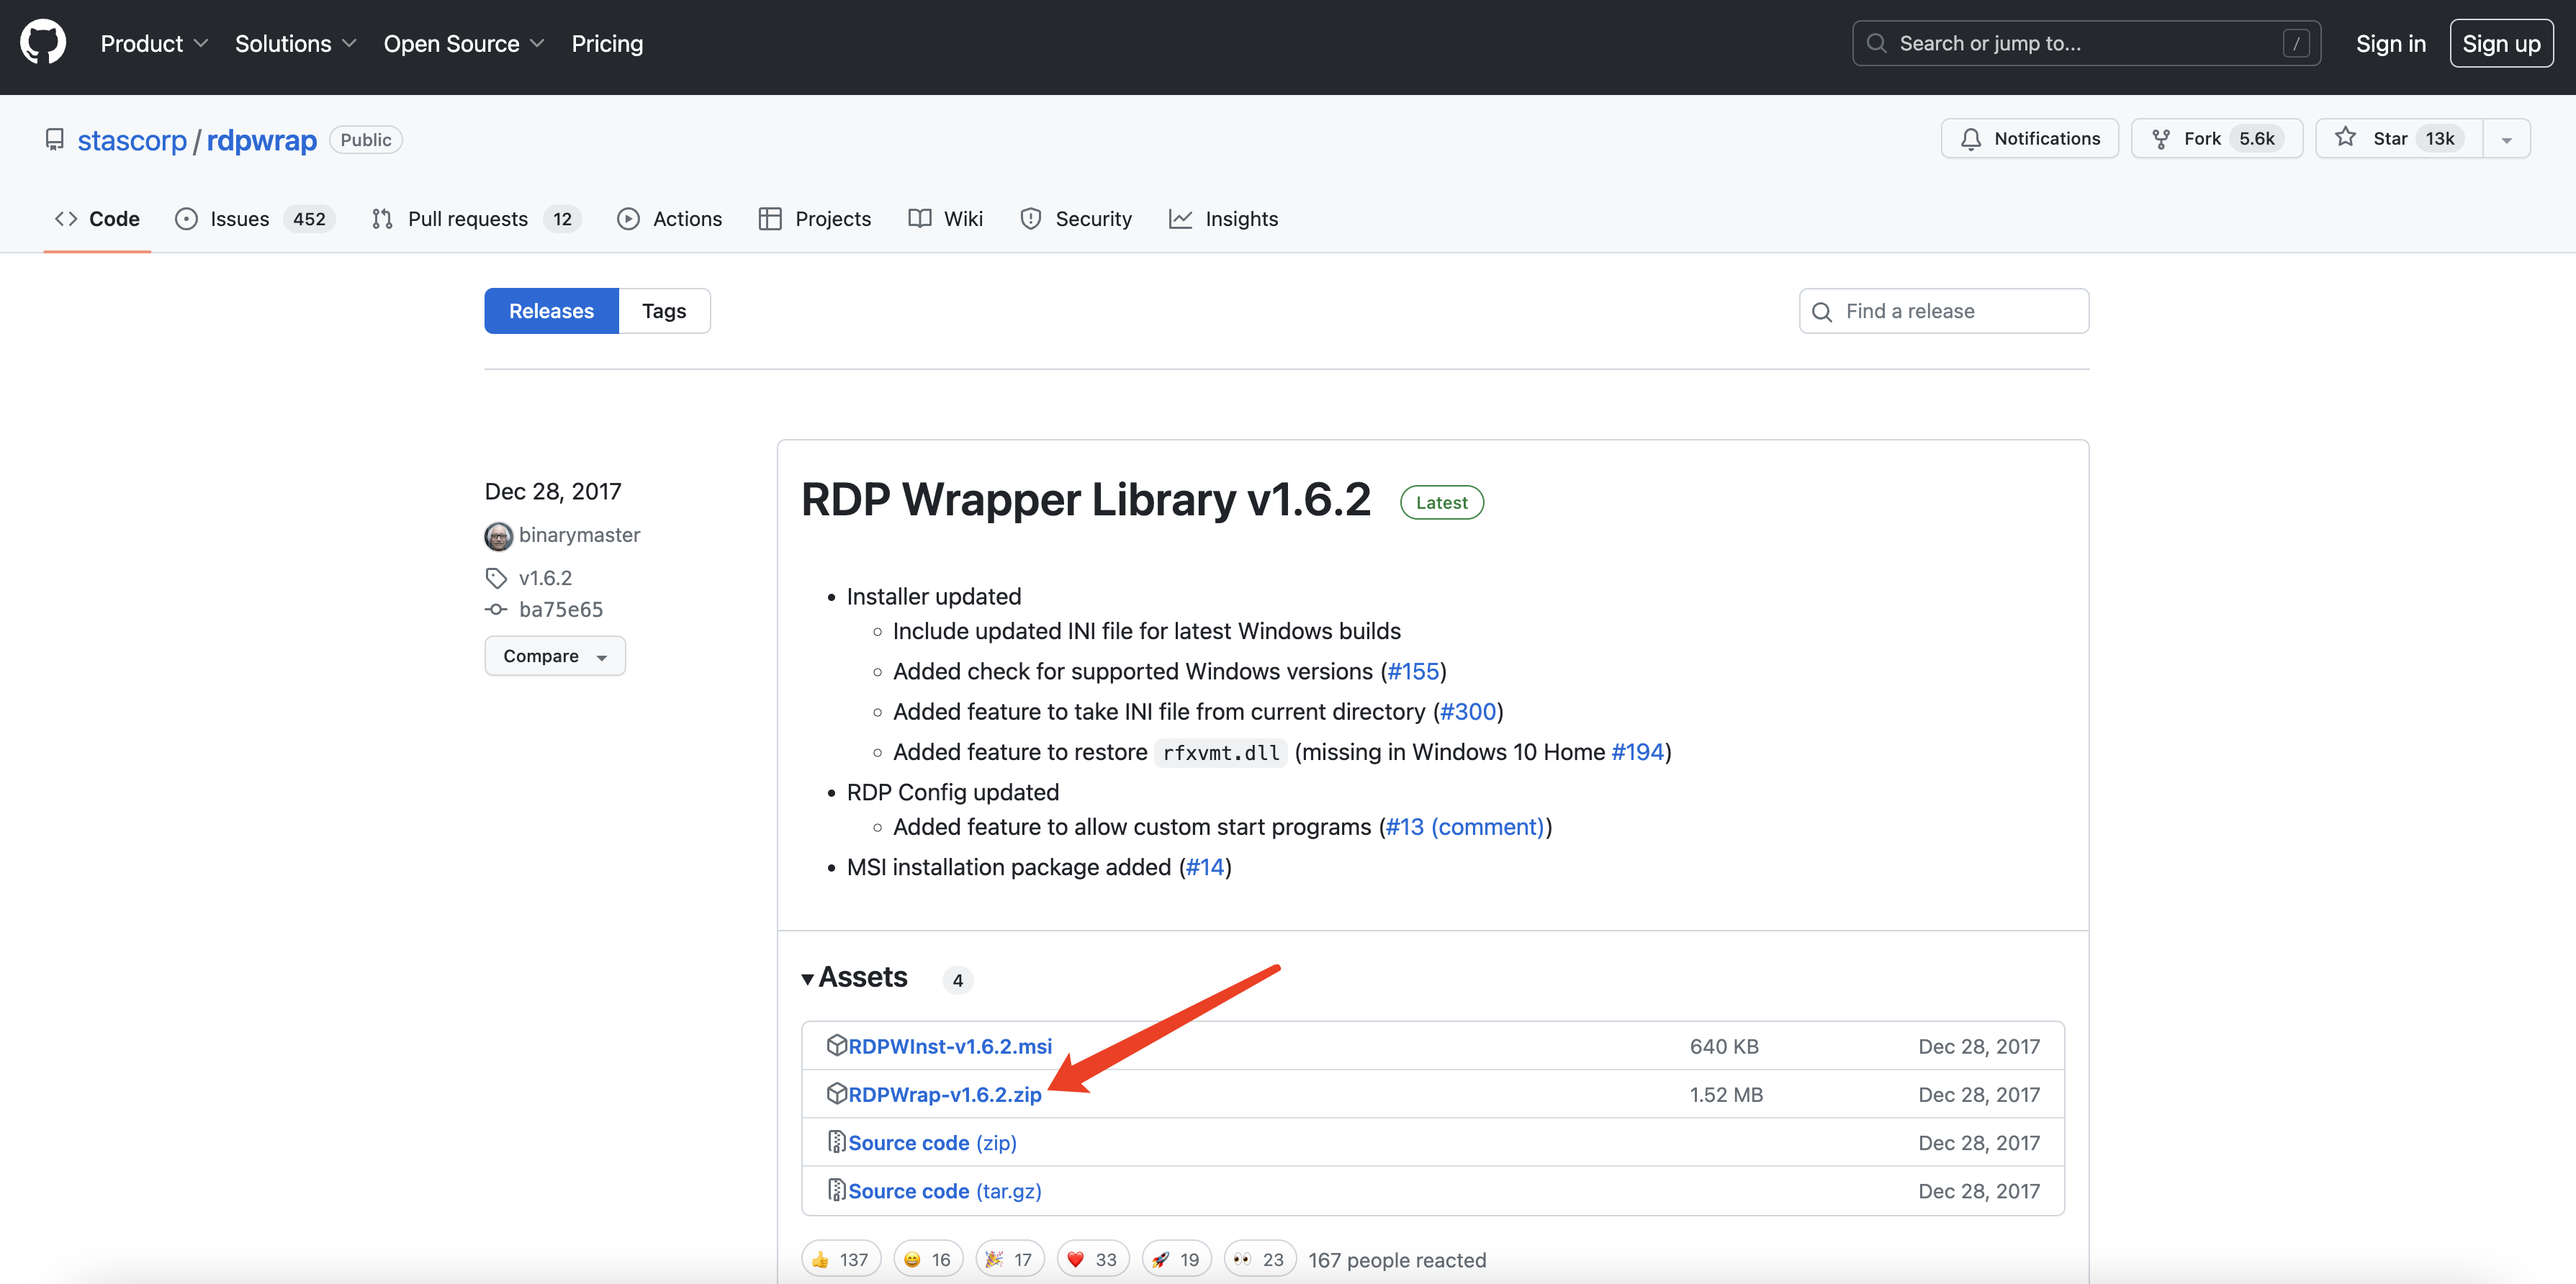Open the Star list dropdown arrow

click(2506, 139)
